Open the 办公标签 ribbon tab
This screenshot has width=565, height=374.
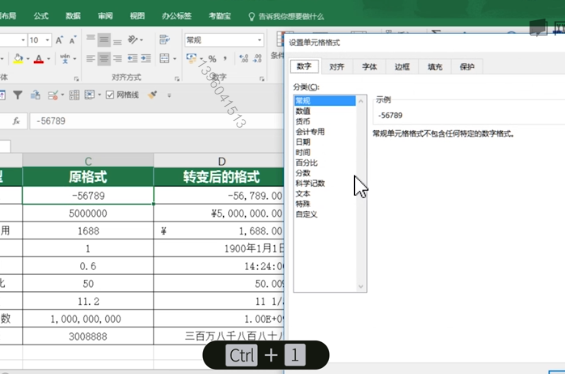click(177, 16)
